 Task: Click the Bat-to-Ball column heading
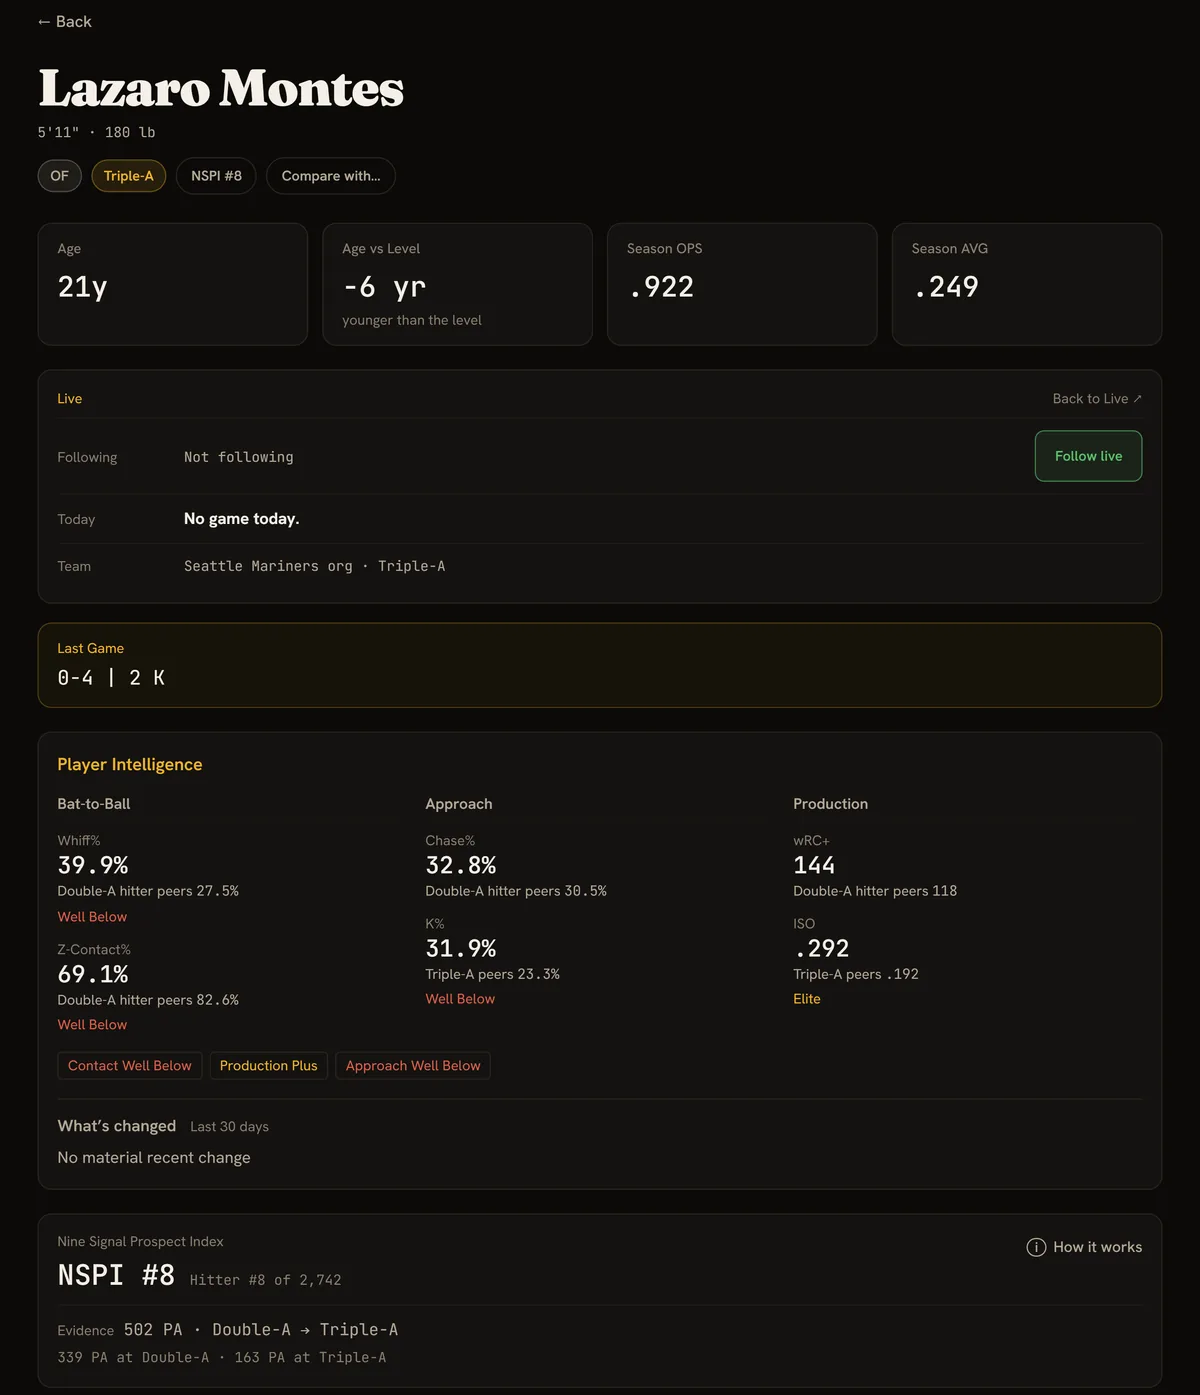94,804
